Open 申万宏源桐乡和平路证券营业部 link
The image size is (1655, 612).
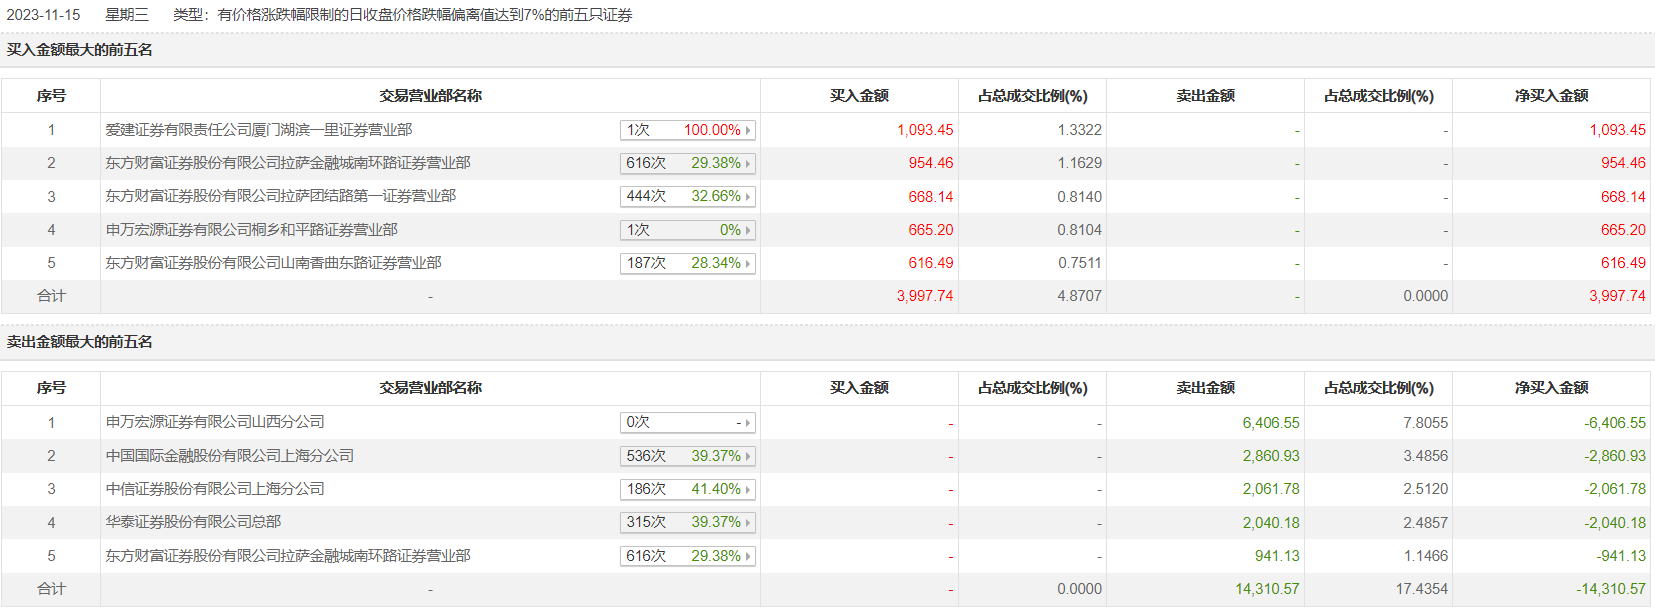(x=252, y=230)
